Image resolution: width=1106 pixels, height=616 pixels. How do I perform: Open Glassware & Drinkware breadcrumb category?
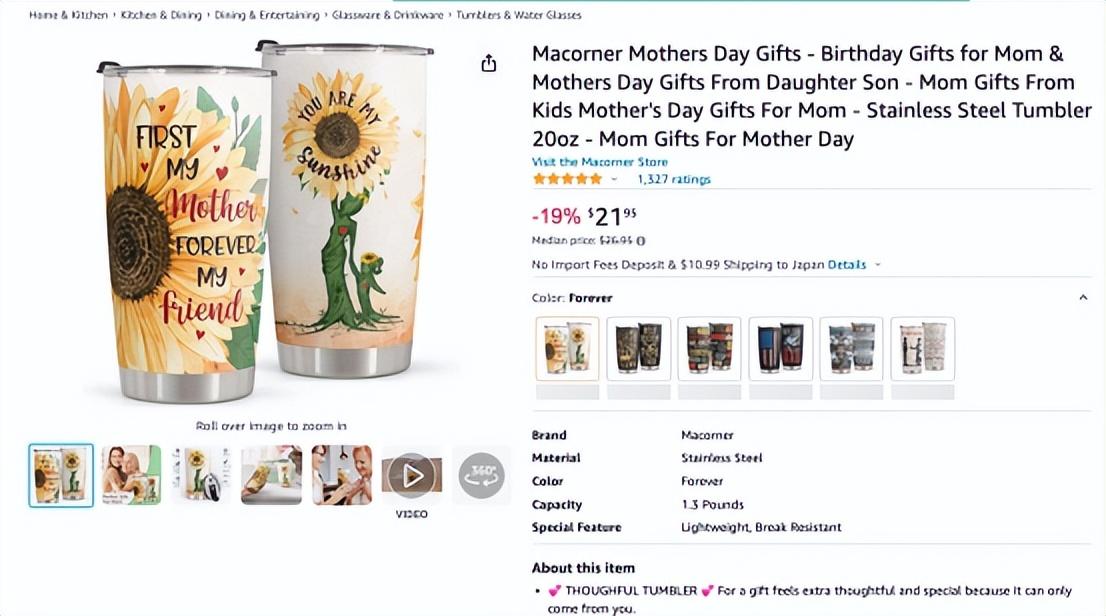coord(388,15)
